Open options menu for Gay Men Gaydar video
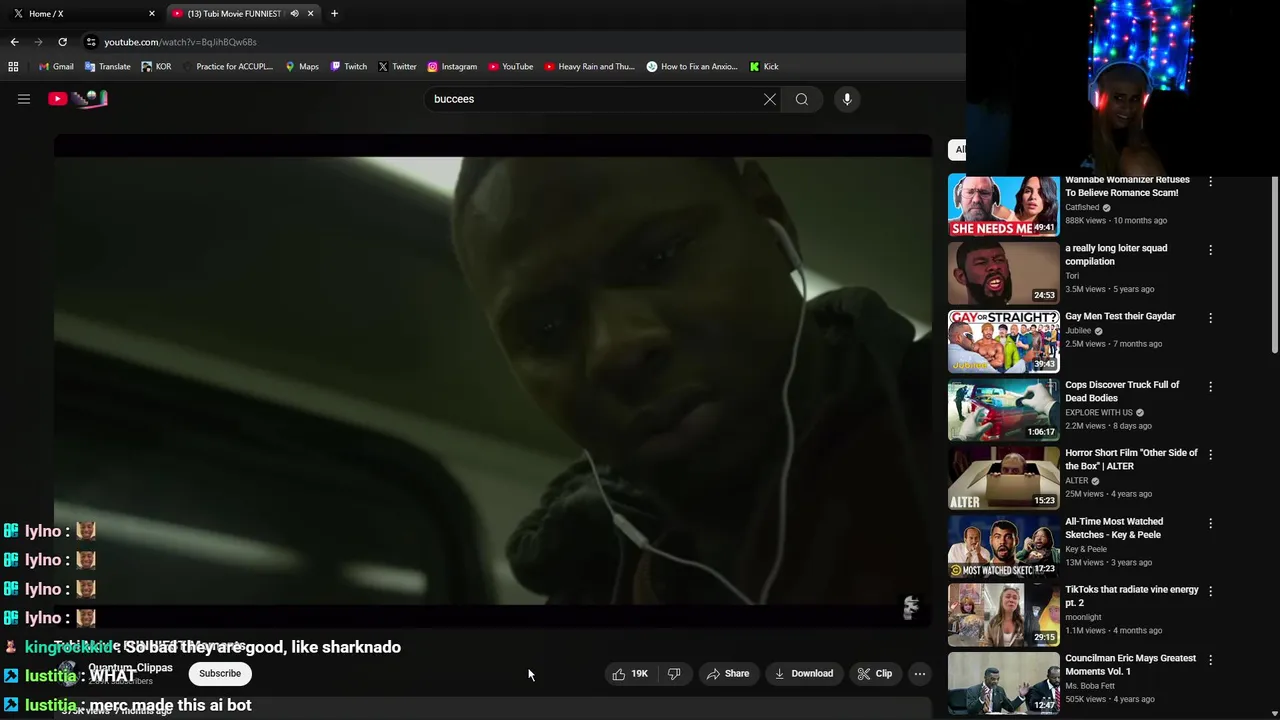Screen dimensions: 1280x720 tap(1210, 318)
